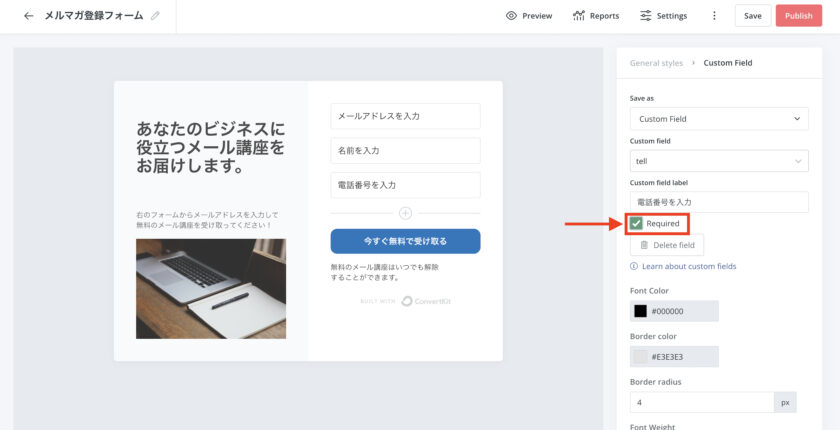Image resolution: width=840 pixels, height=430 pixels.
Task: Select the 名前を入力 name field
Action: click(x=406, y=151)
